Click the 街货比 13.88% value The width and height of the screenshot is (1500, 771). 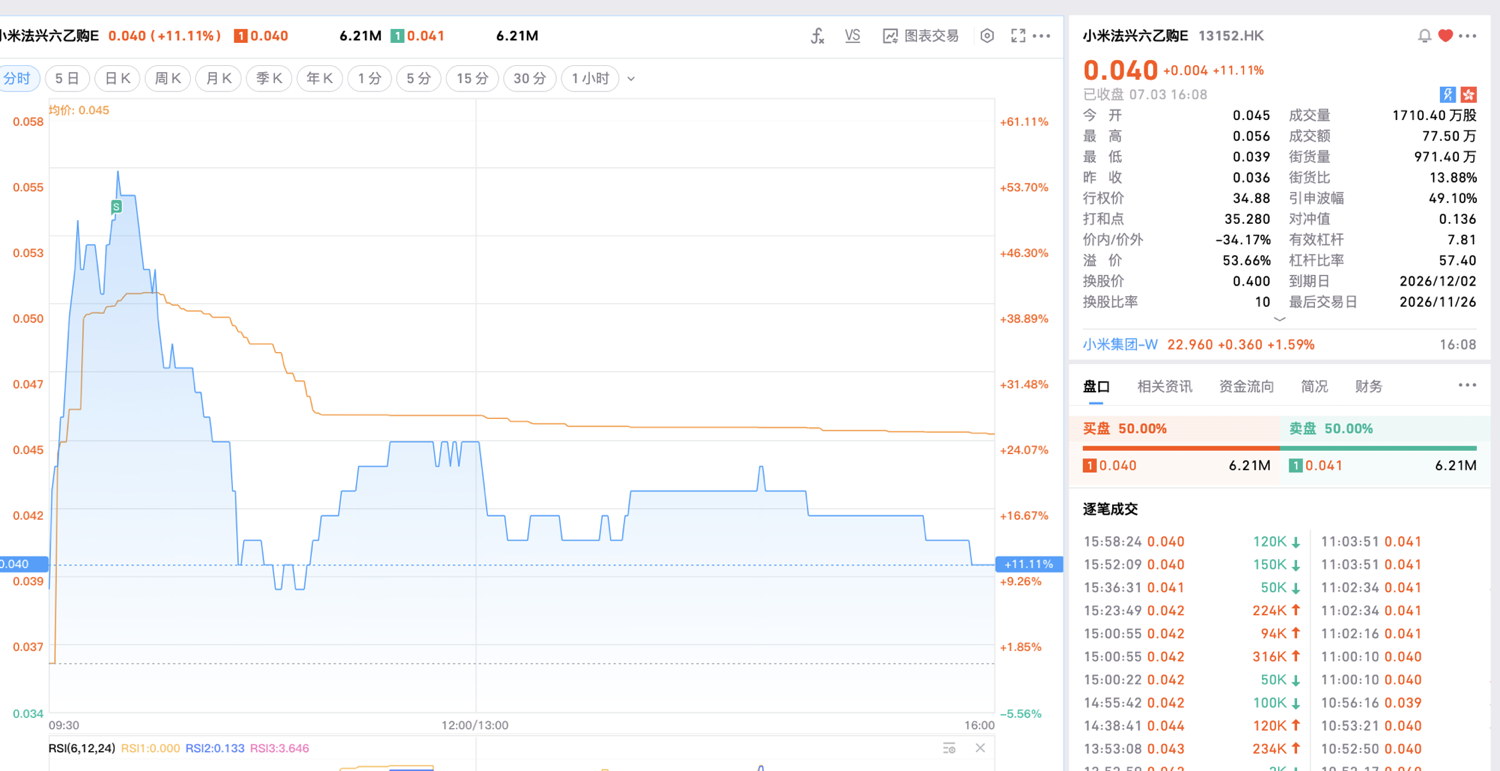tap(1453, 177)
